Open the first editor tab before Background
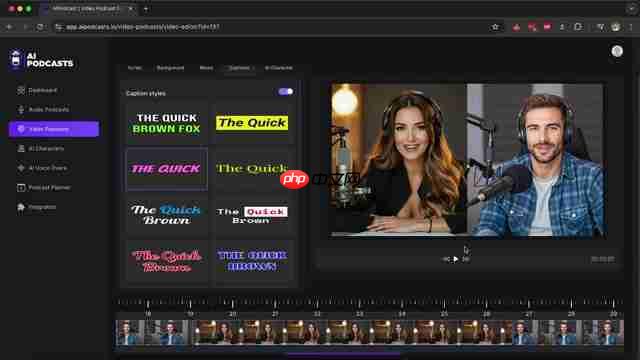 click(x=135, y=68)
